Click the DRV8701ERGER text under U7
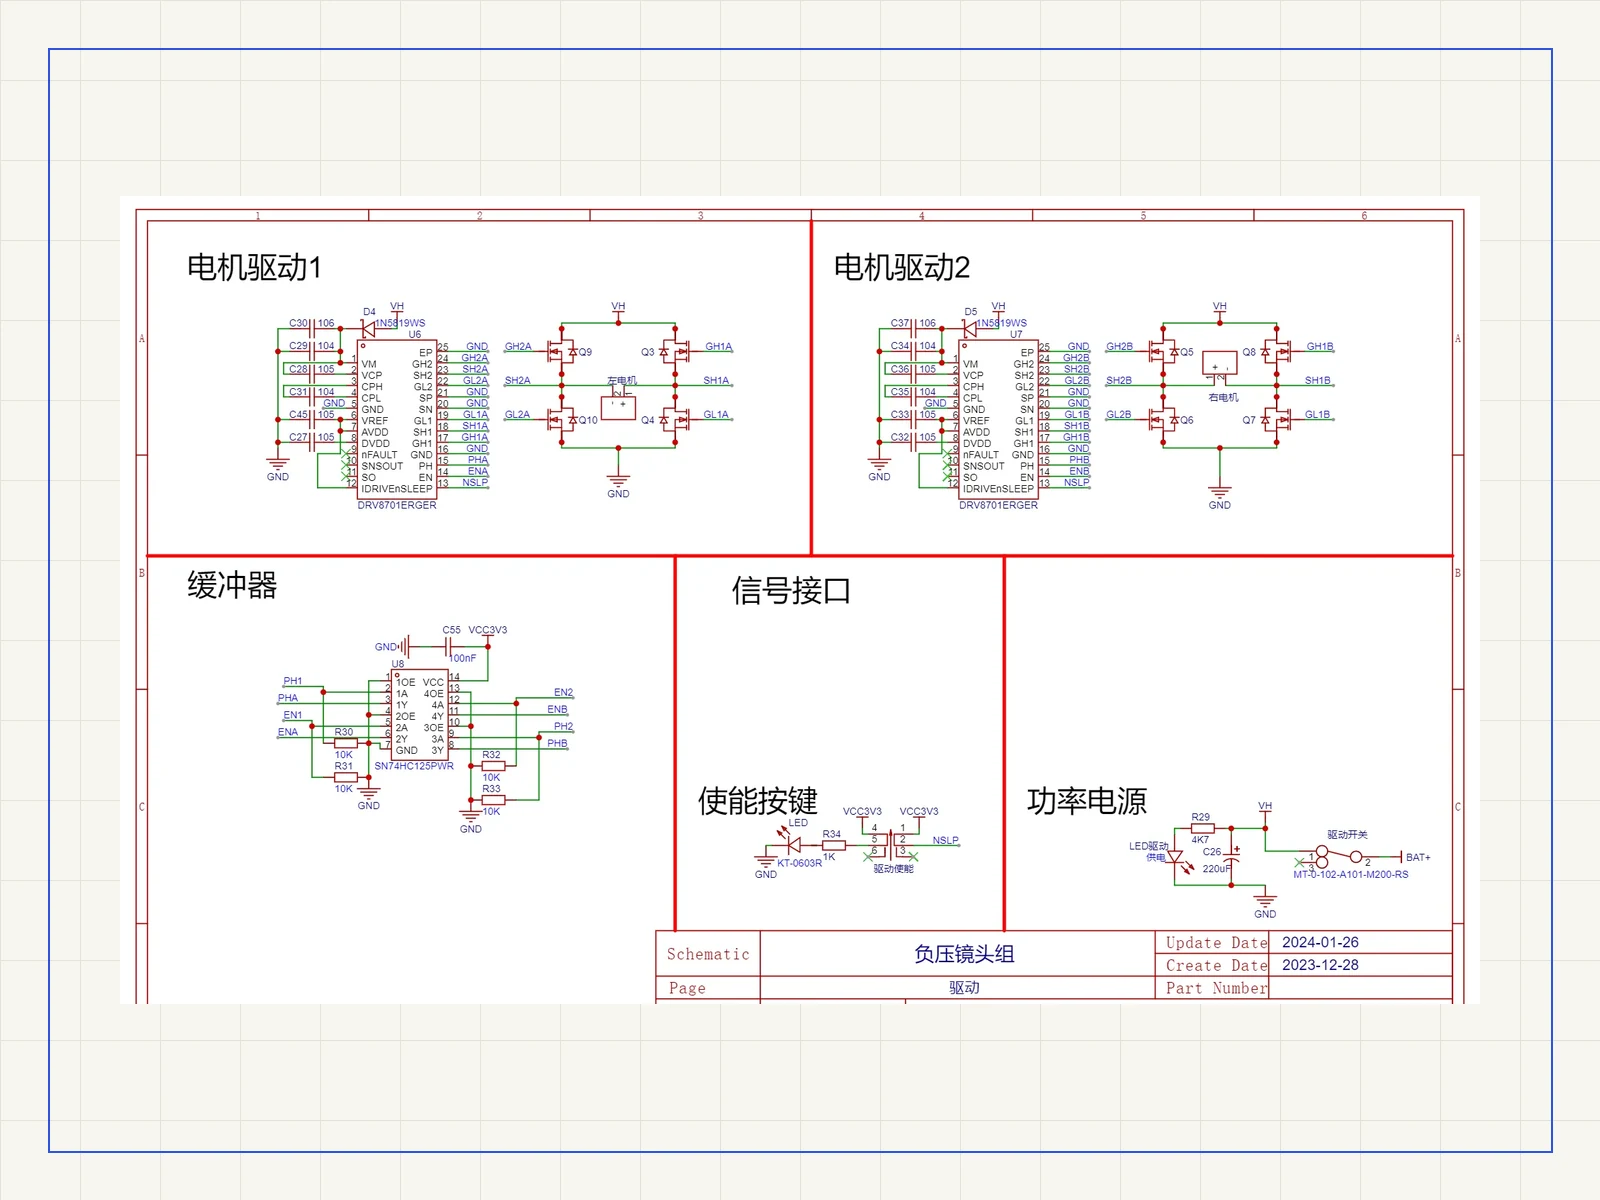Viewport: 1600px width, 1200px height. (998, 505)
